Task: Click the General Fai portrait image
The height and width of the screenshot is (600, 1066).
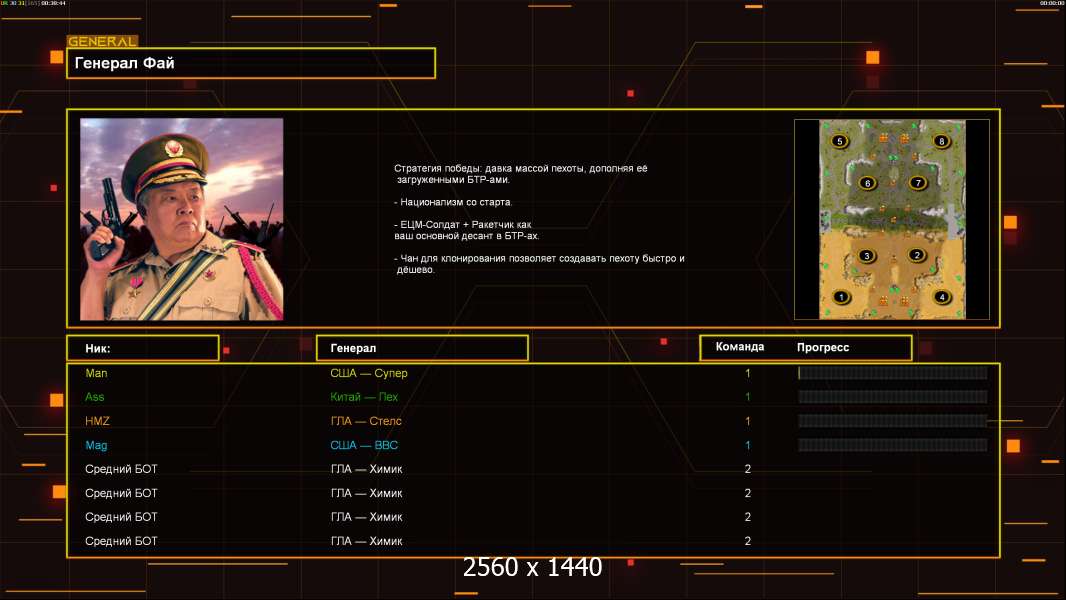Action: 181,219
